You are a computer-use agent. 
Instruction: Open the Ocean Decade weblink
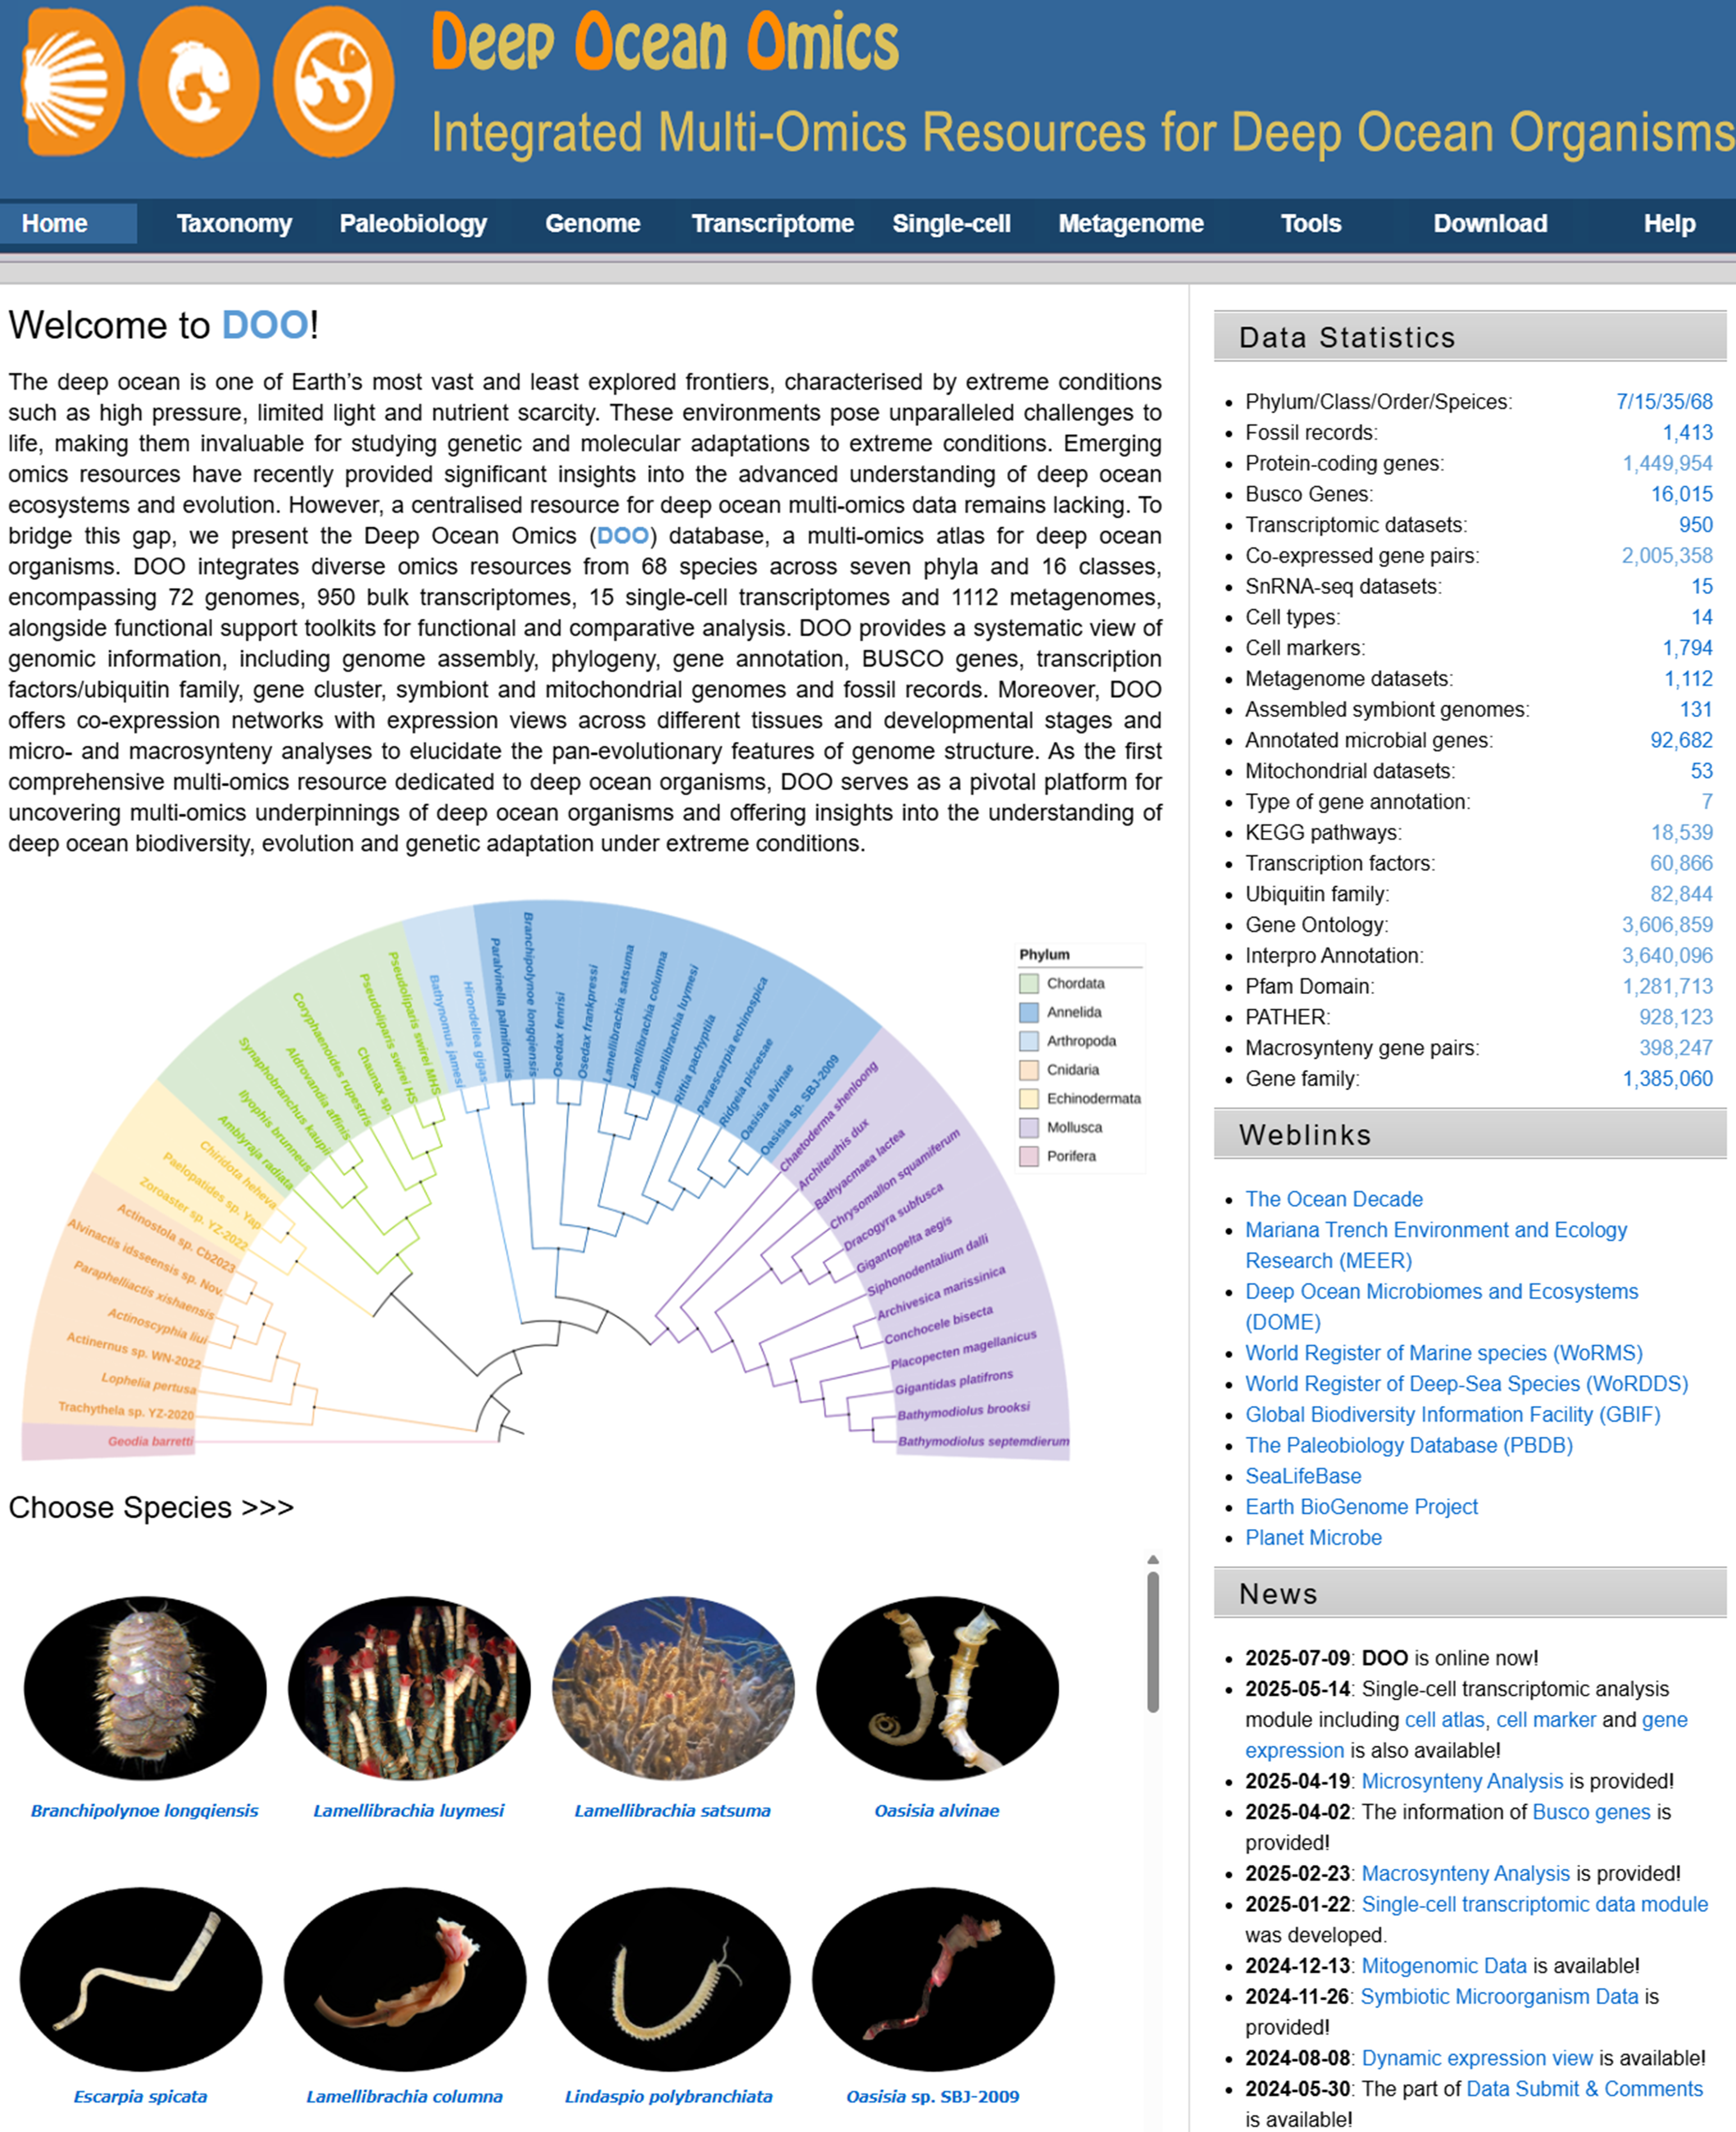pyautogui.click(x=1333, y=1199)
